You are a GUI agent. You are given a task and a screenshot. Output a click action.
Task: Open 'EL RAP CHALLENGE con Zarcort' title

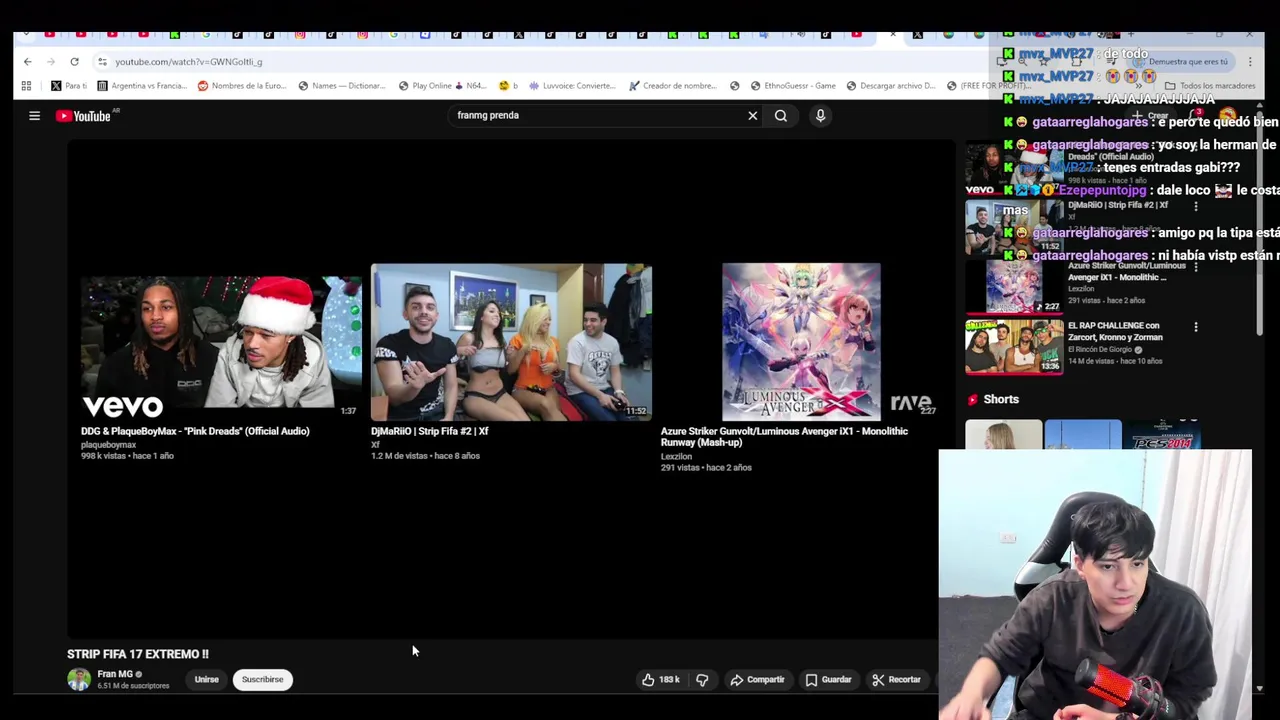(x=1115, y=331)
